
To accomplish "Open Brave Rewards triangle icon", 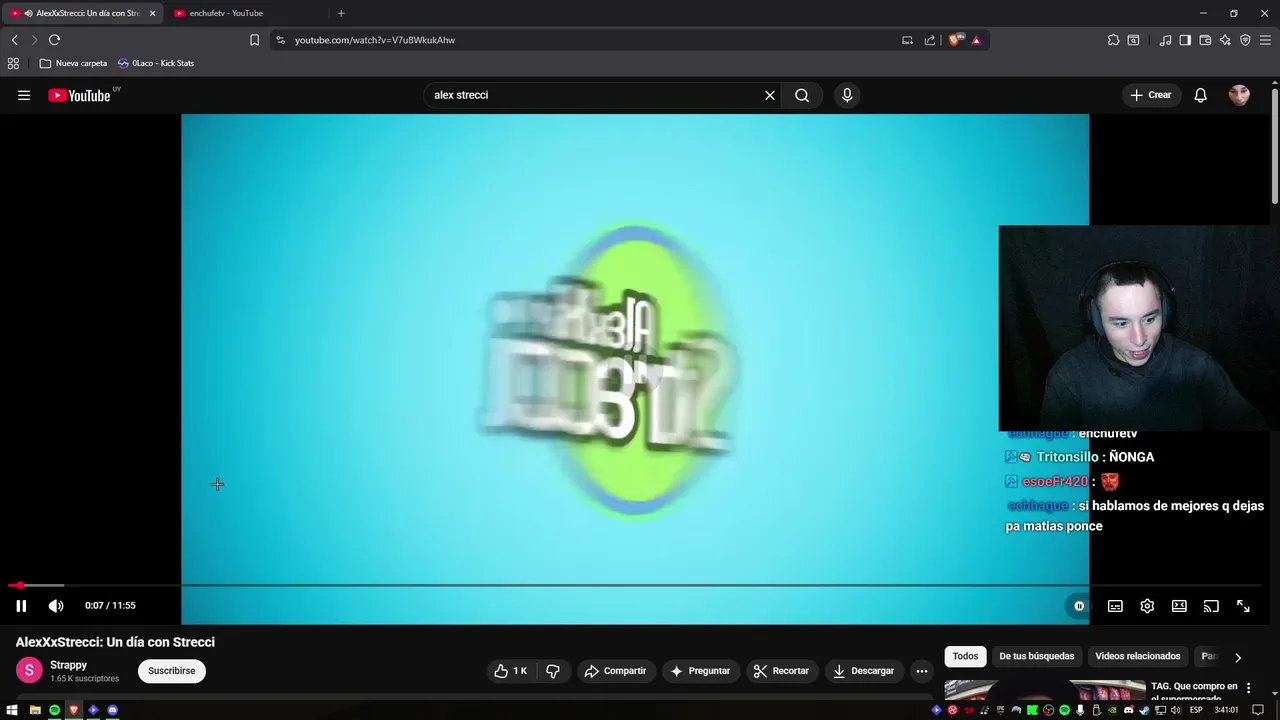I will [976, 40].
